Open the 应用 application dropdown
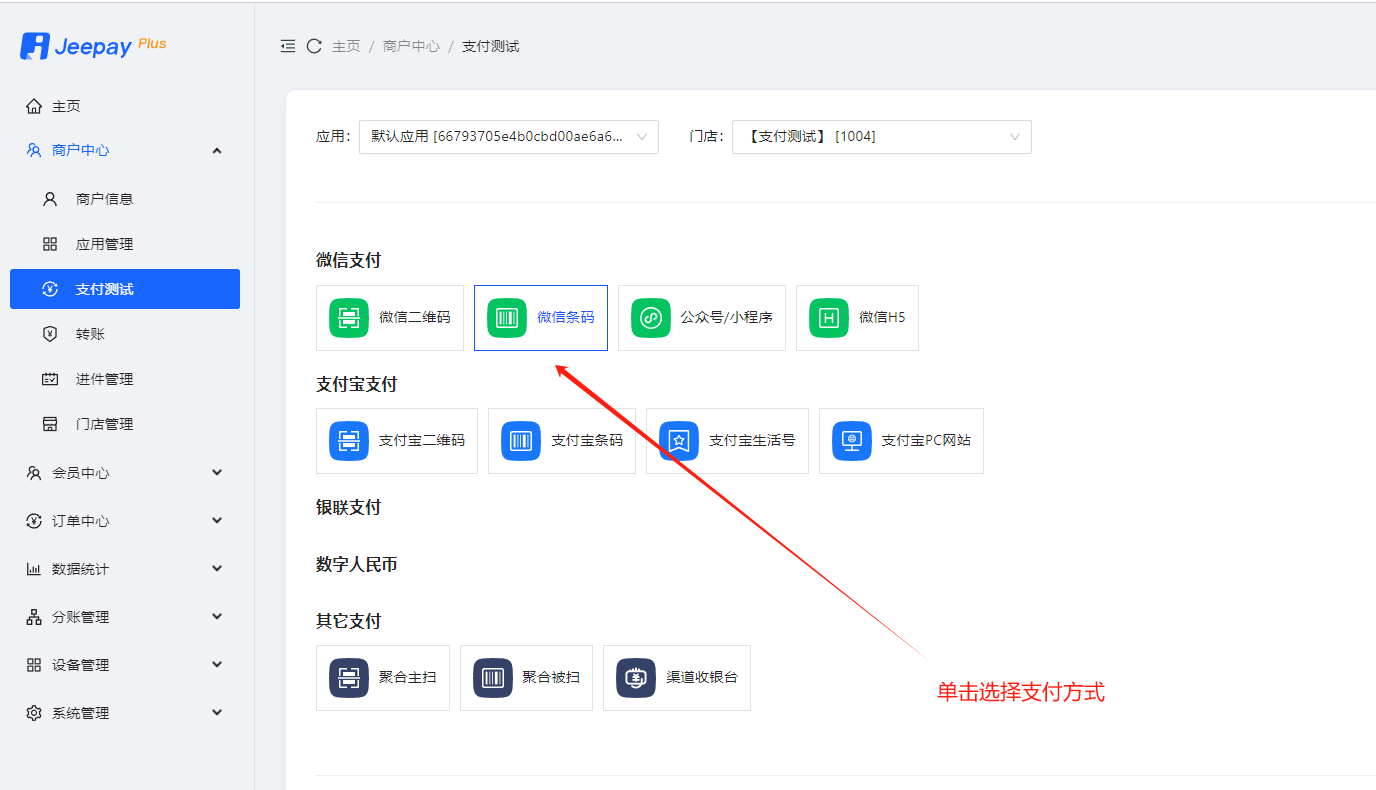Screen dimensions: 1376x790 pyautogui.click(x=508, y=137)
